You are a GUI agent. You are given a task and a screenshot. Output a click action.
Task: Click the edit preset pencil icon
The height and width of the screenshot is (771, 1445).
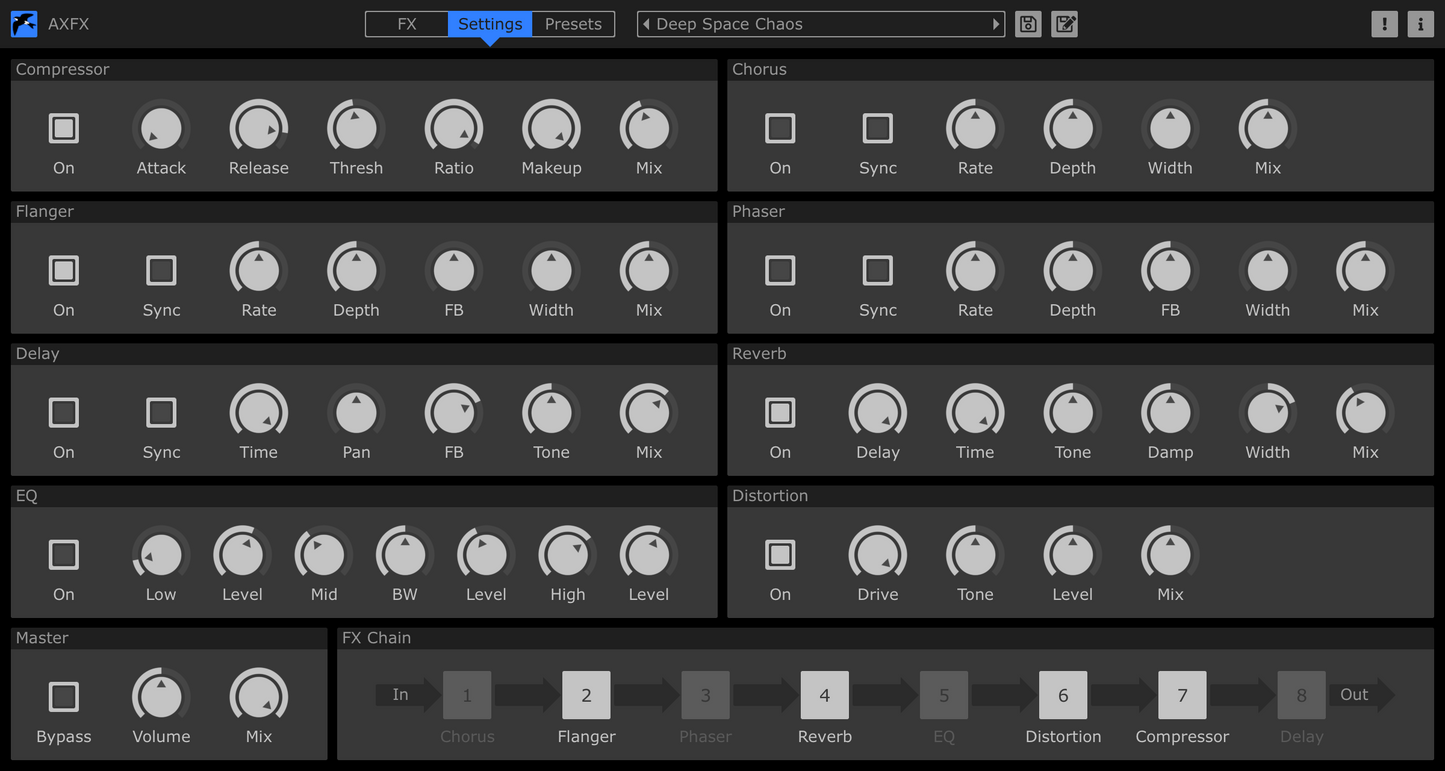click(x=1065, y=24)
